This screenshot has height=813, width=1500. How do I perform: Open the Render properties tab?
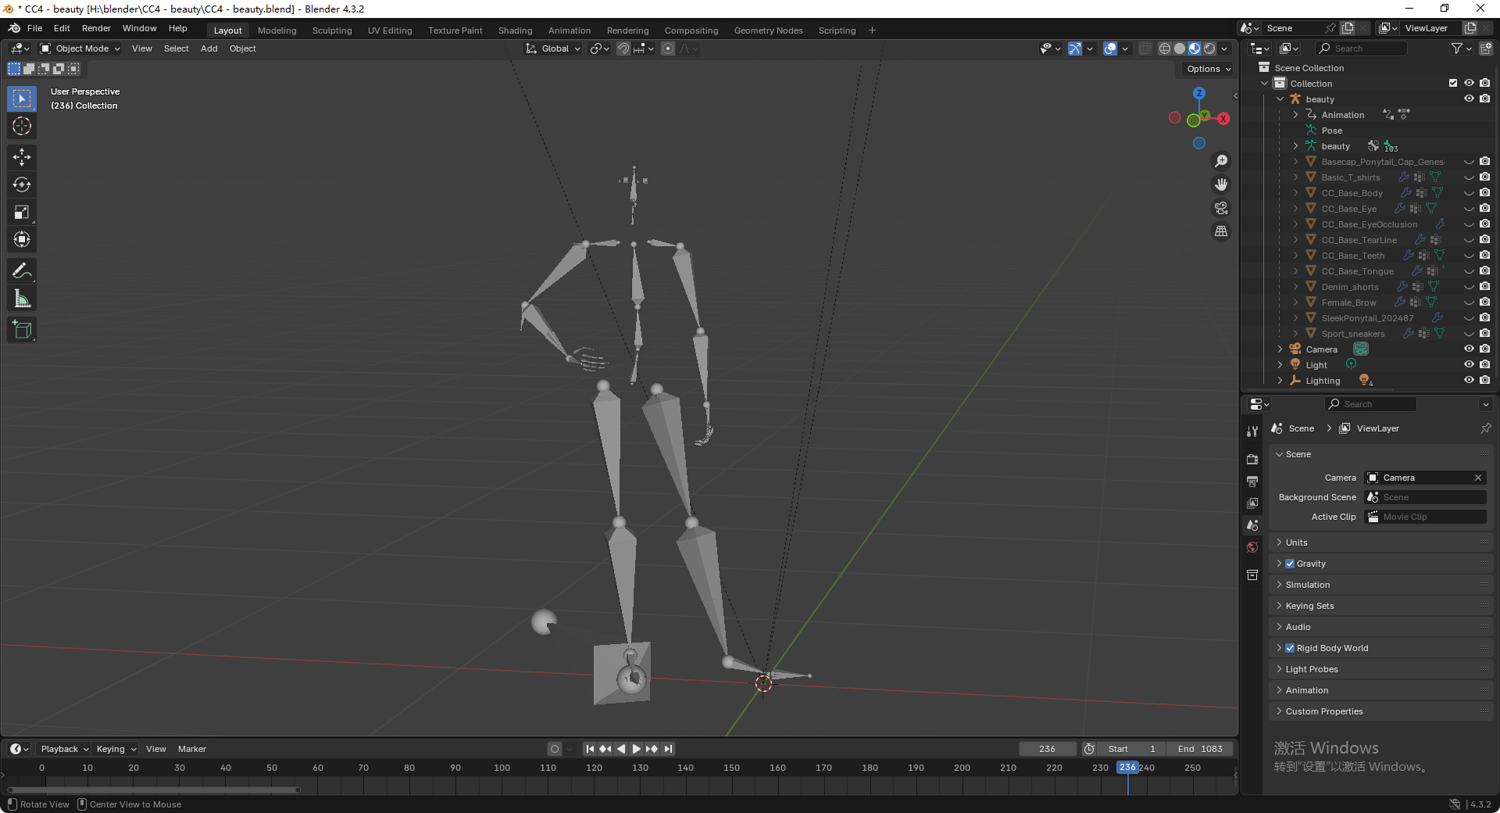click(1252, 459)
